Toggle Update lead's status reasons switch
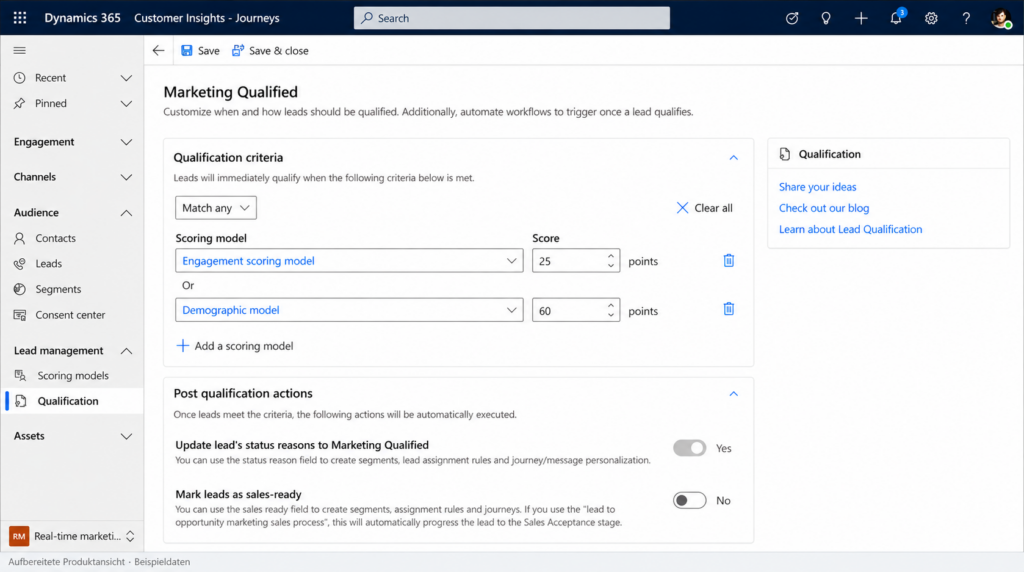 (x=690, y=448)
